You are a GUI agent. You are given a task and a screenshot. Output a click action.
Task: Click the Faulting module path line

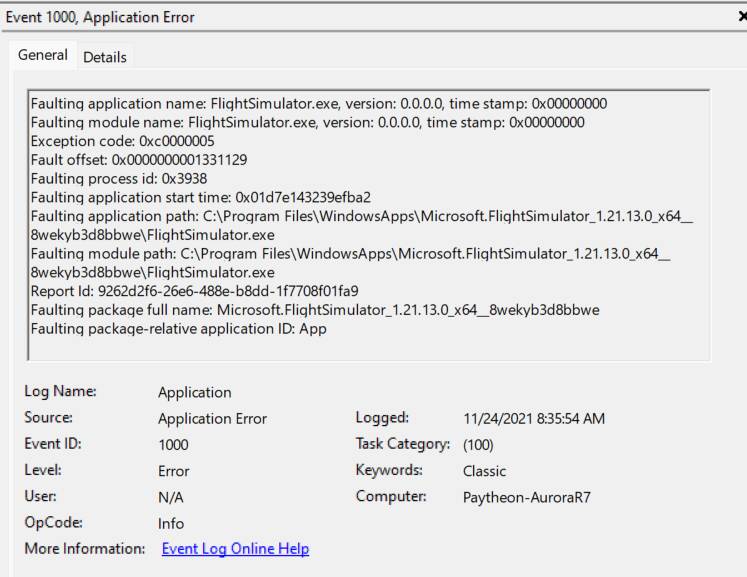tap(351, 263)
